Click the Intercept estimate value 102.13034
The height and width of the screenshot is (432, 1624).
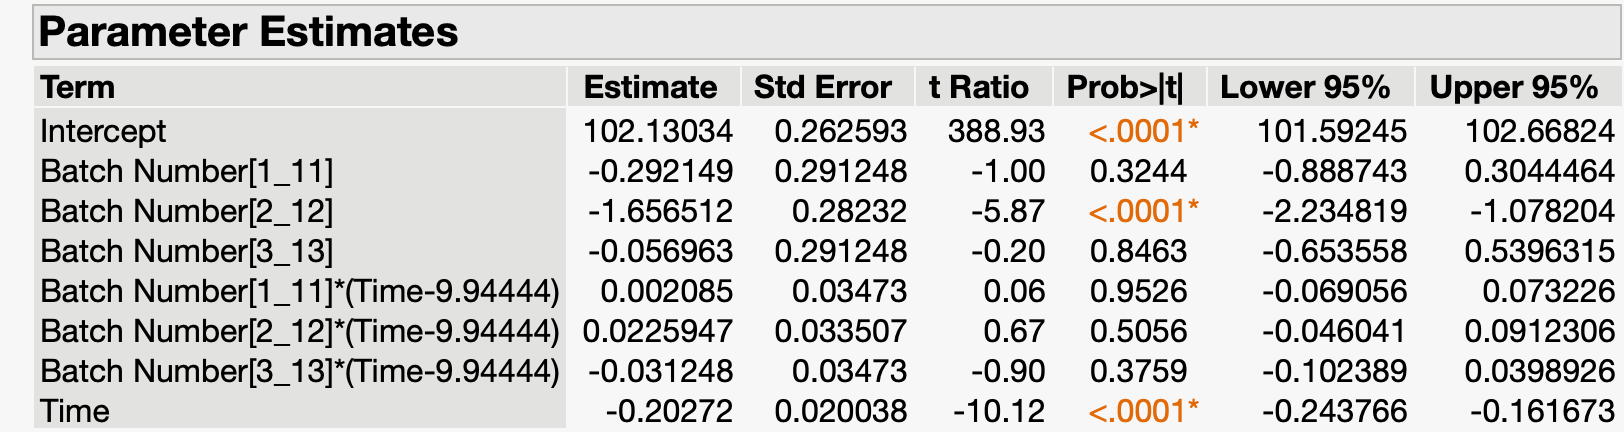click(x=658, y=131)
